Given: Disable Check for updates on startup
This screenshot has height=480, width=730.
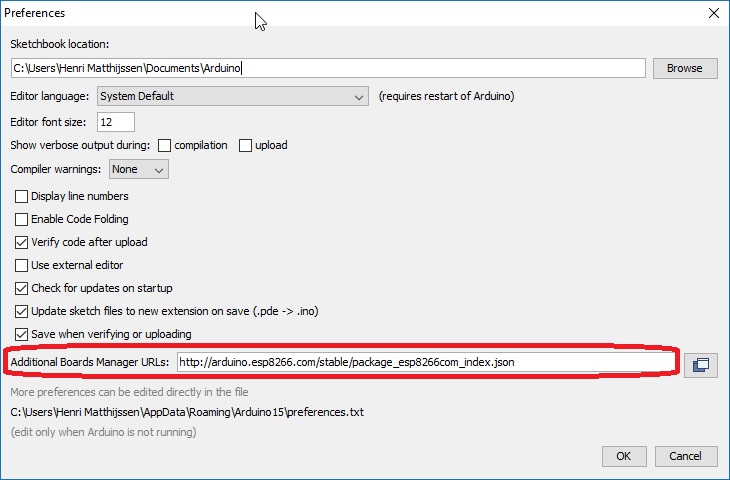Looking at the screenshot, I should (21, 289).
